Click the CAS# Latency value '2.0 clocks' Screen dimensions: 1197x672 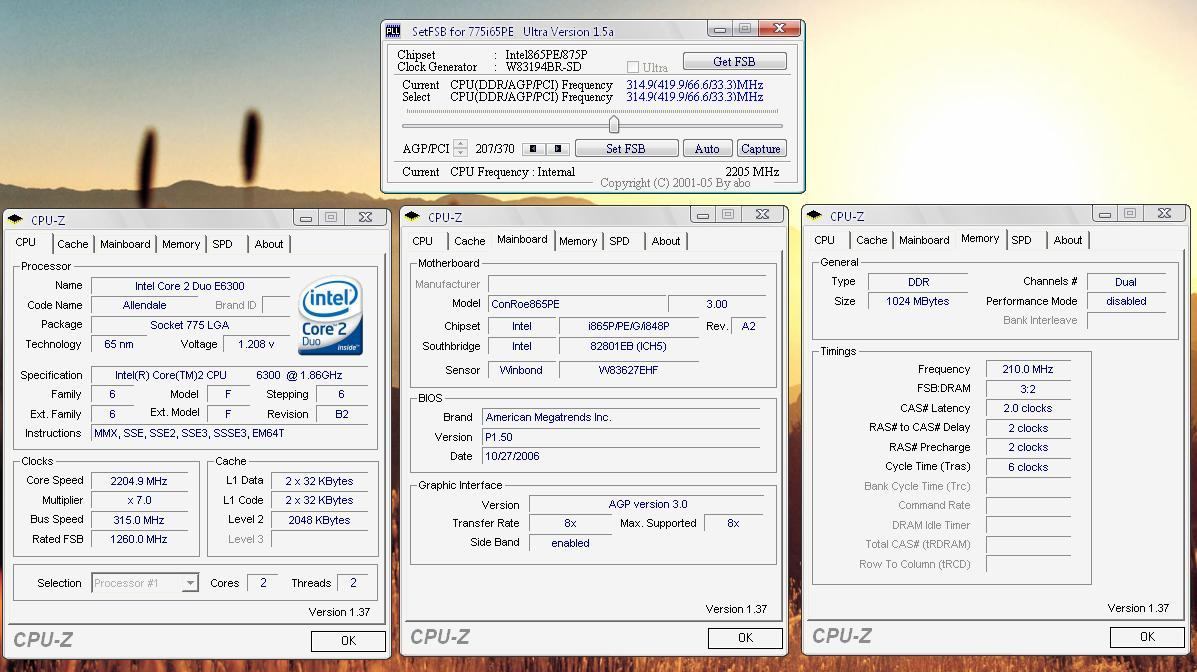coord(1028,409)
